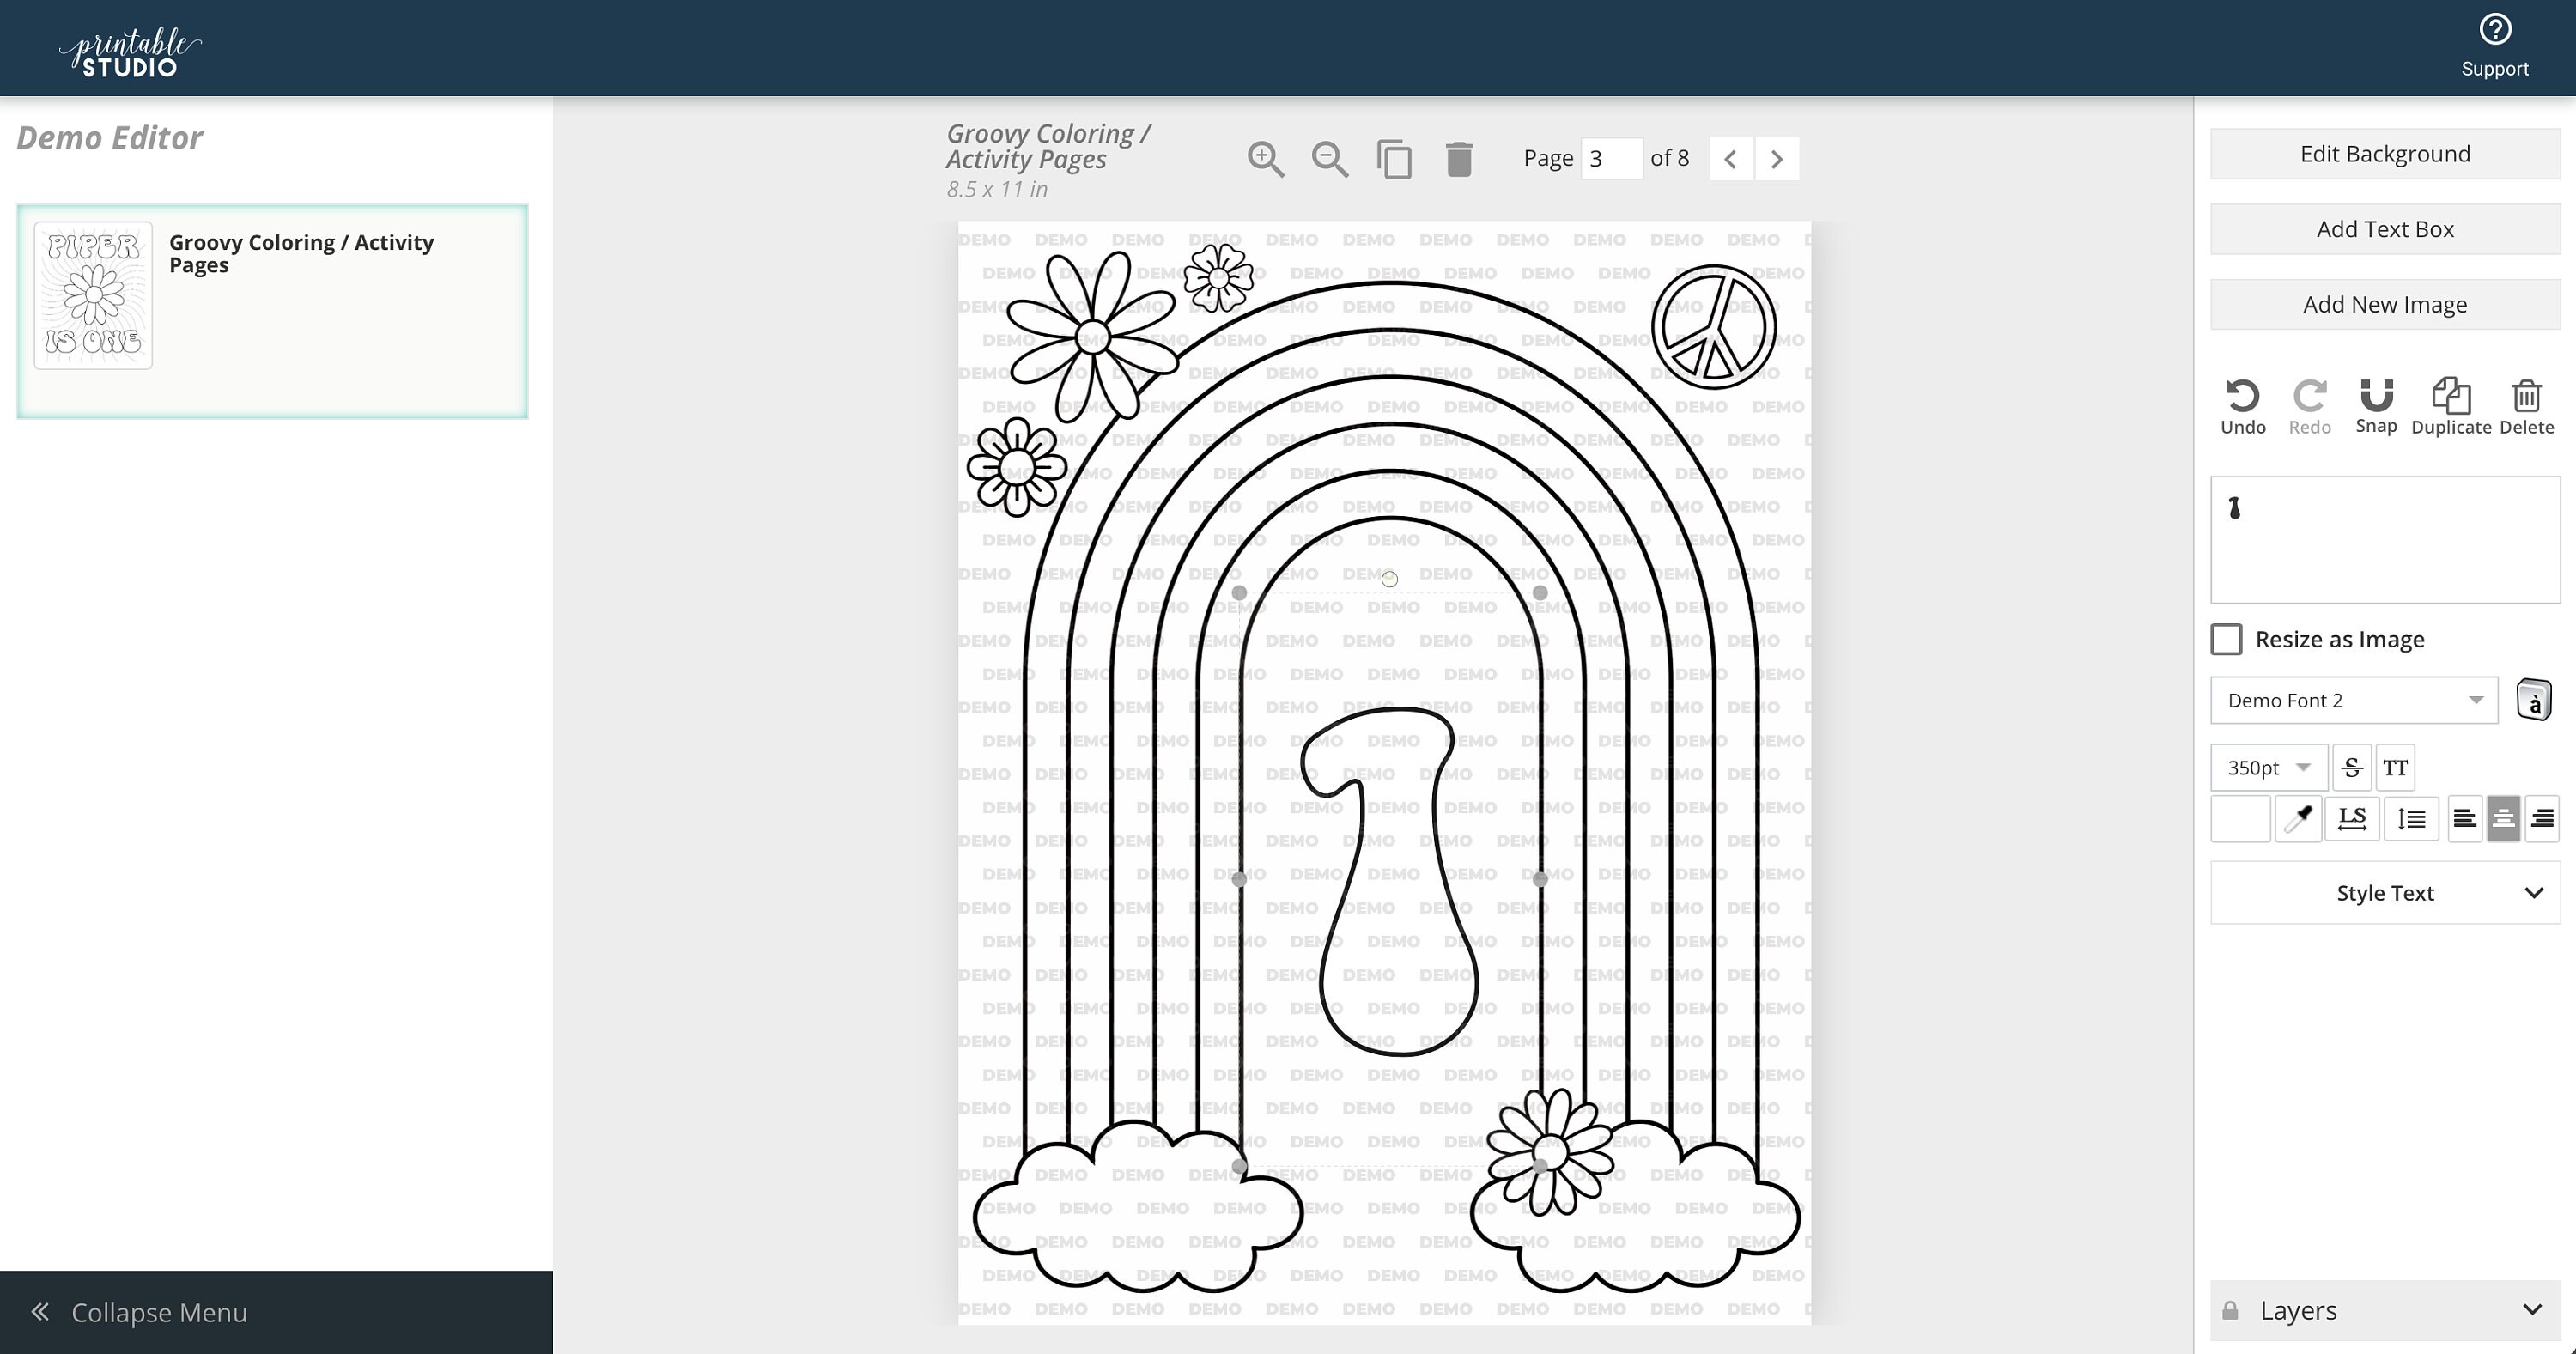Click the page number input field

coord(1610,159)
